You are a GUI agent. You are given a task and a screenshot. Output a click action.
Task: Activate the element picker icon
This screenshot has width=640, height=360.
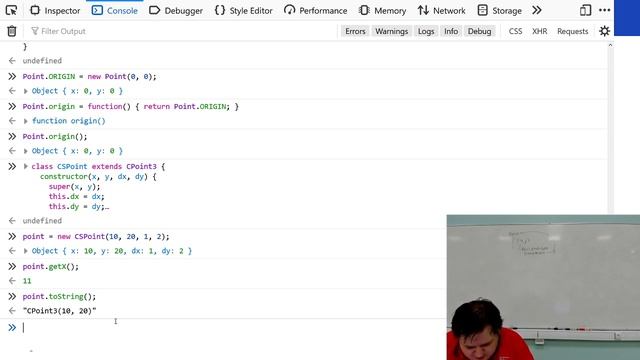click(11, 11)
